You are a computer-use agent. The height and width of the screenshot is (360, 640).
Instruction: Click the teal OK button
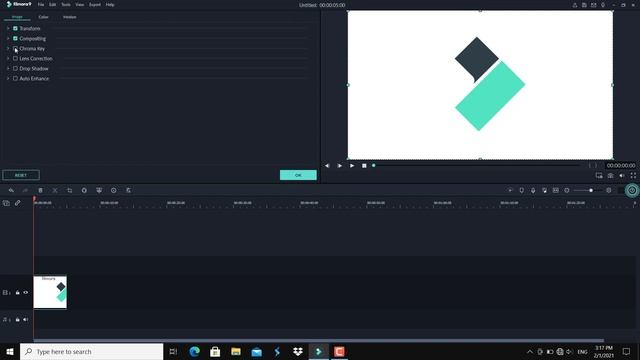(298, 175)
